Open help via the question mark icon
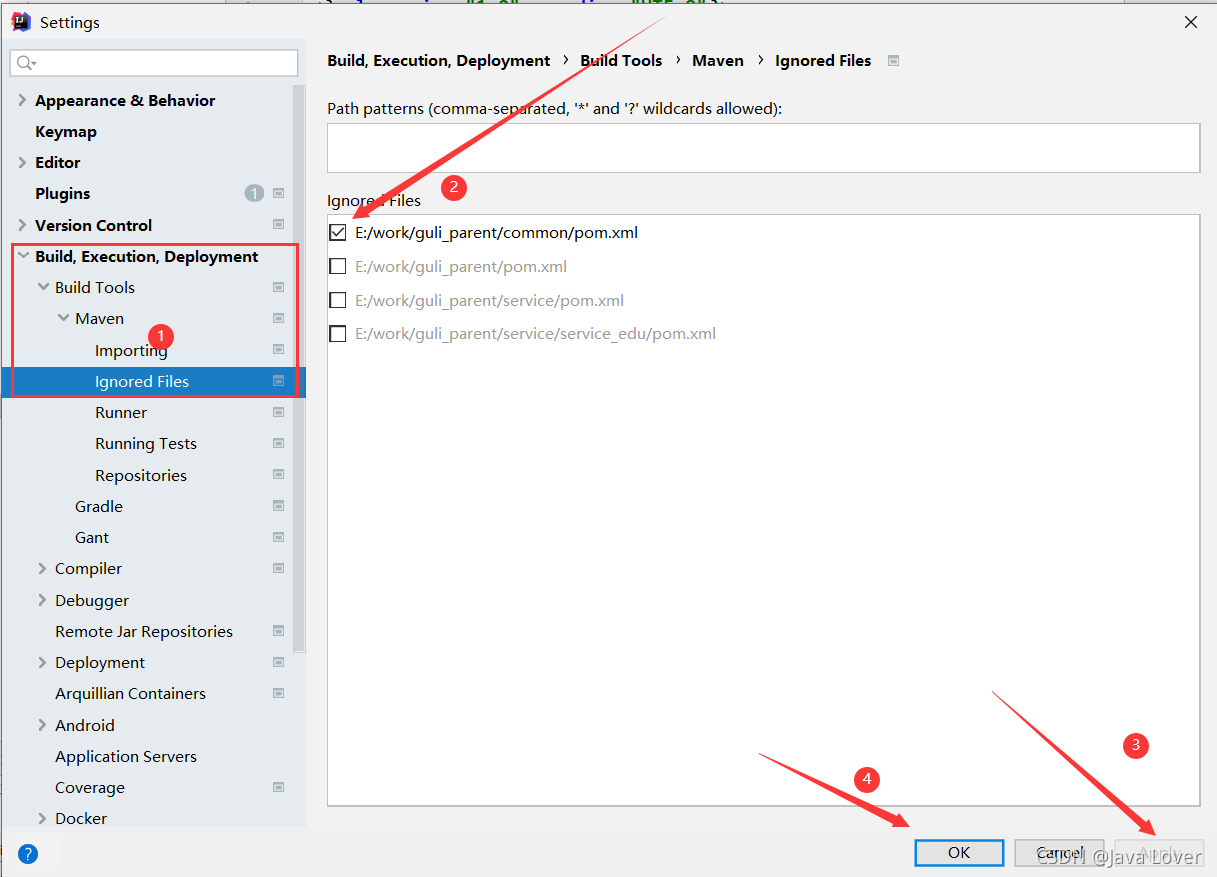Image resolution: width=1217 pixels, height=877 pixels. 28,854
